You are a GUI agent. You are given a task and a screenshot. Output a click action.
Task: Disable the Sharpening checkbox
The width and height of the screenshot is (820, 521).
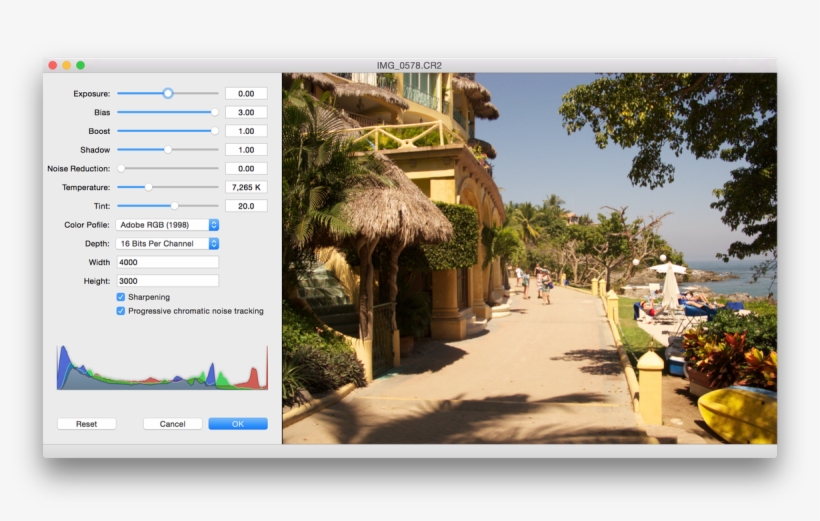121,297
